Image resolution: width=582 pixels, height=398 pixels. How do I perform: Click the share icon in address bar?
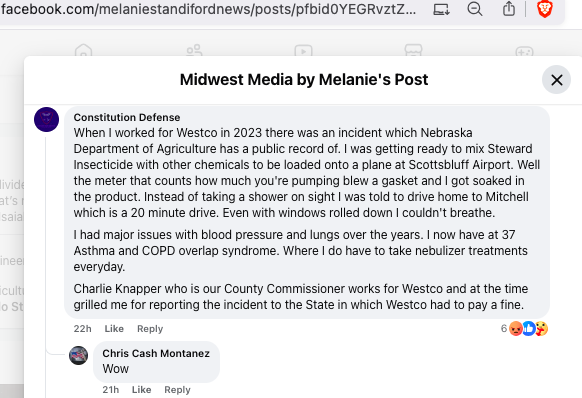(509, 9)
